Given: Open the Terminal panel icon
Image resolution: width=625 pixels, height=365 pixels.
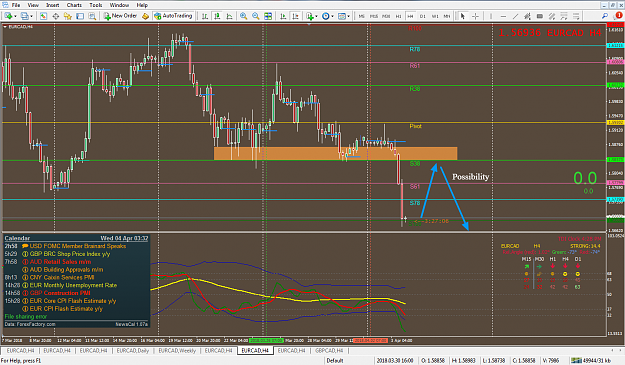Looking at the screenshot, I should (x=80, y=16).
